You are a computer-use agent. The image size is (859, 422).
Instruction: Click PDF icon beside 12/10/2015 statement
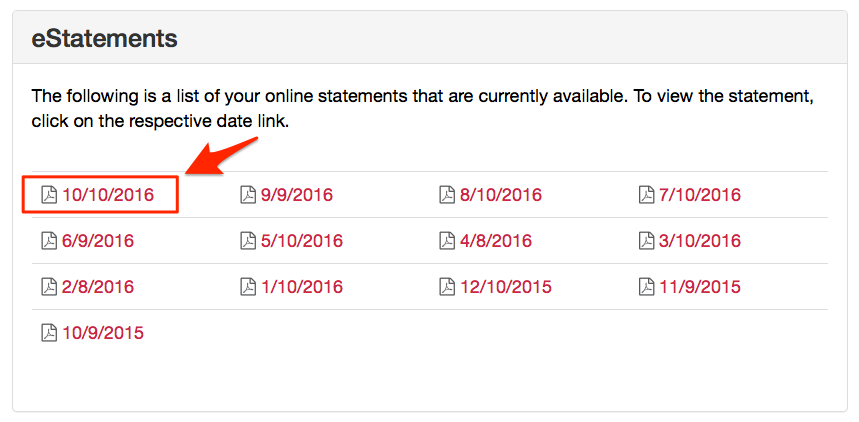[447, 287]
